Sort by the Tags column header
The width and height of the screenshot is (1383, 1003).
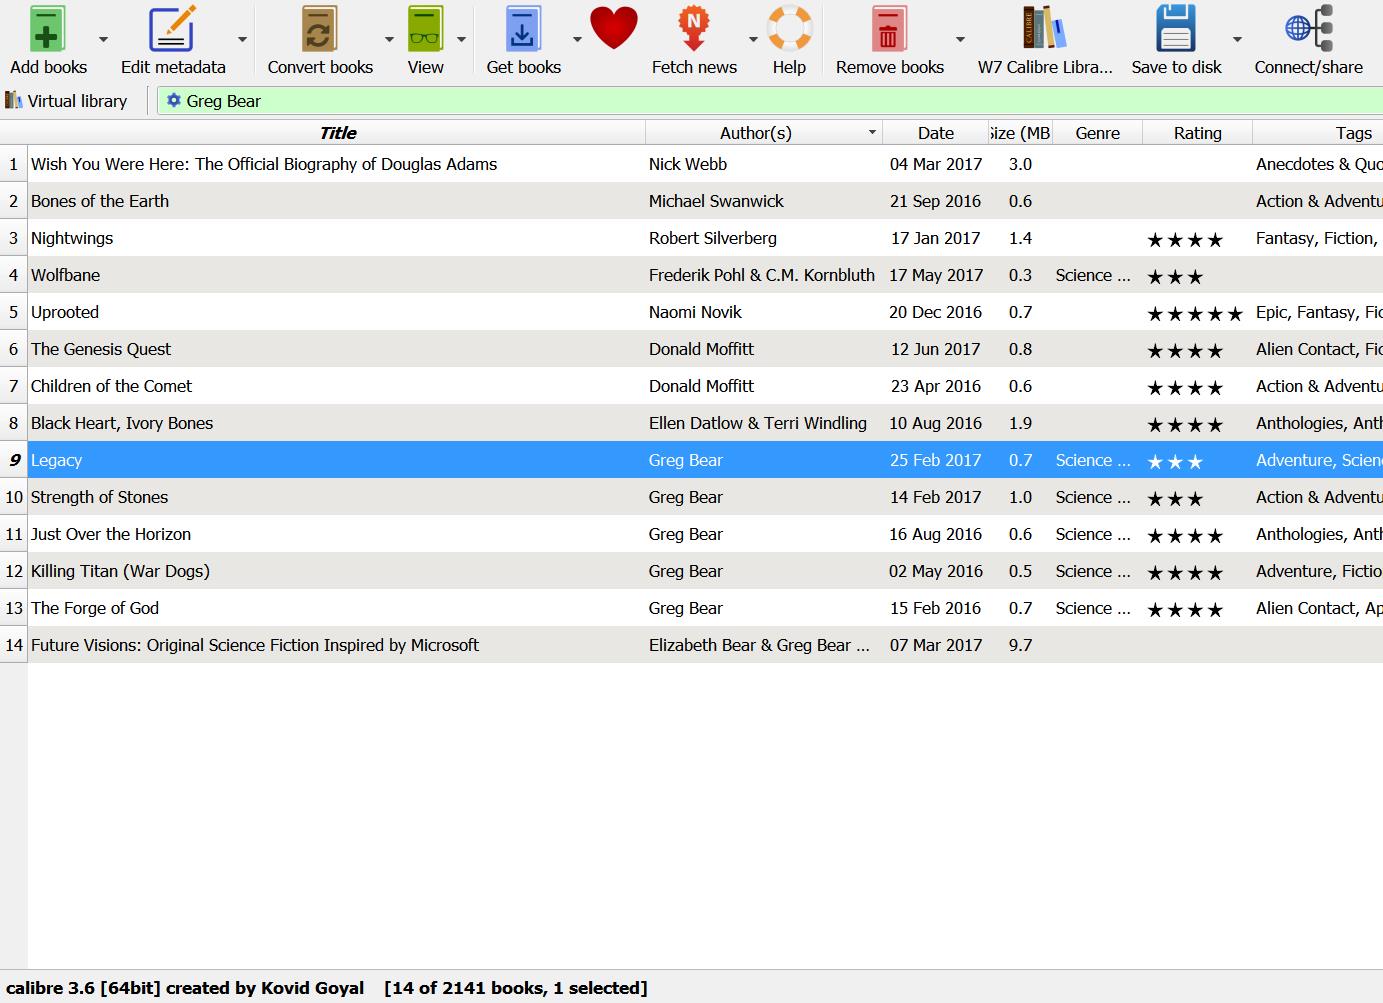click(1318, 133)
